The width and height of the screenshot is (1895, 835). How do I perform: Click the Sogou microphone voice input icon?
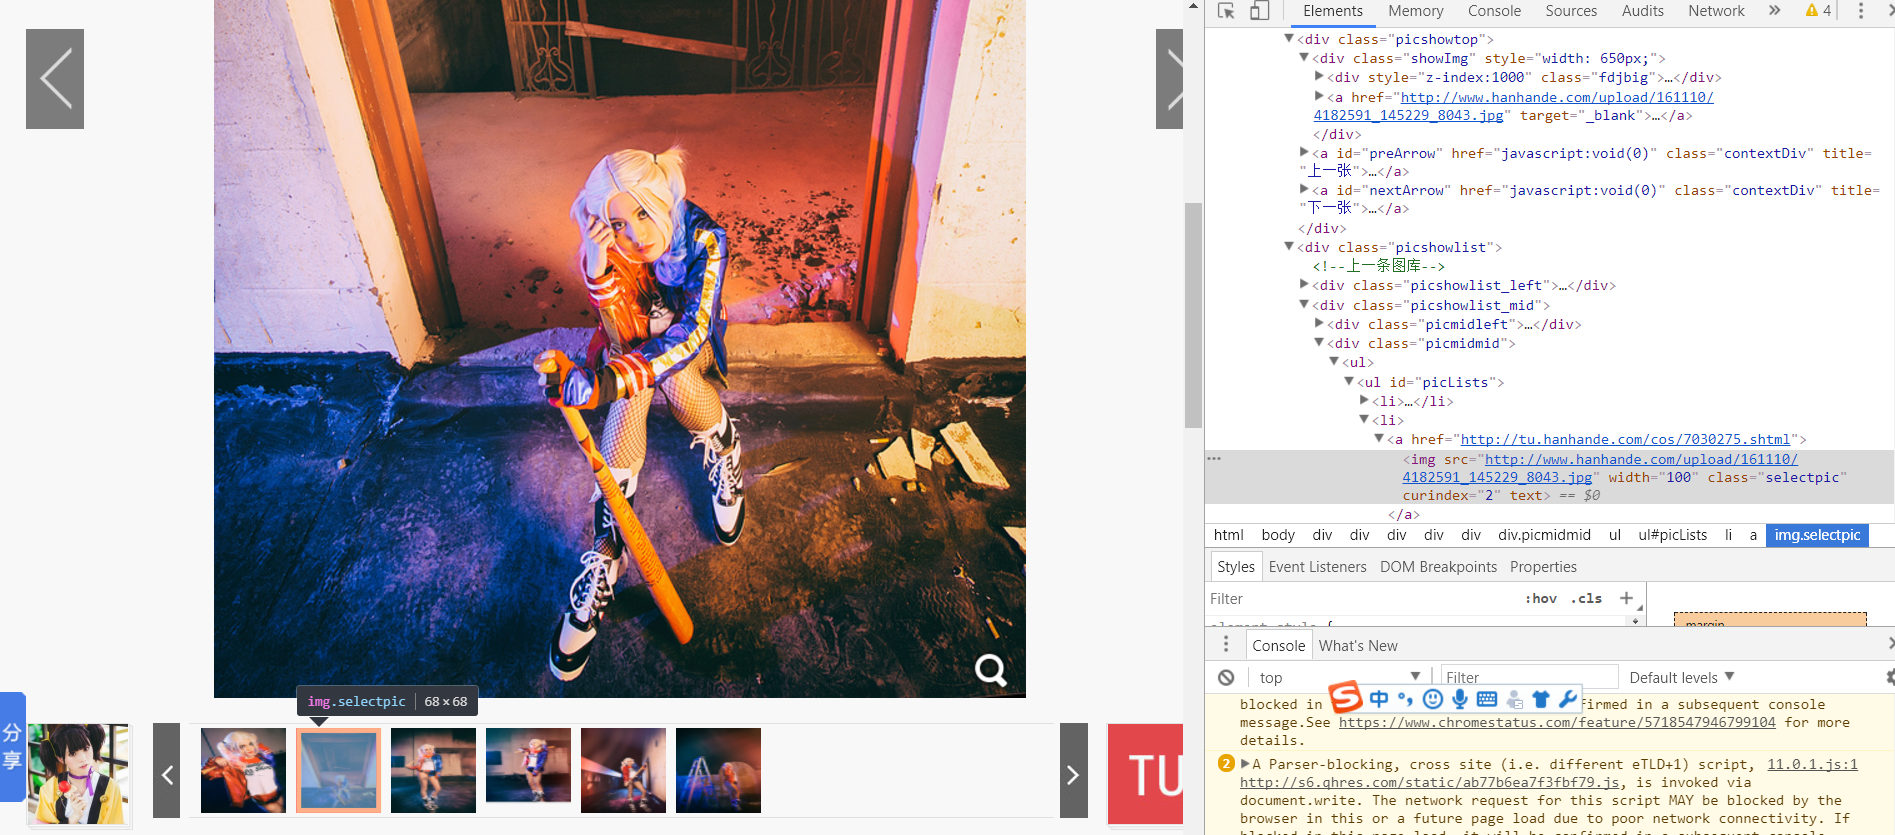click(1460, 699)
